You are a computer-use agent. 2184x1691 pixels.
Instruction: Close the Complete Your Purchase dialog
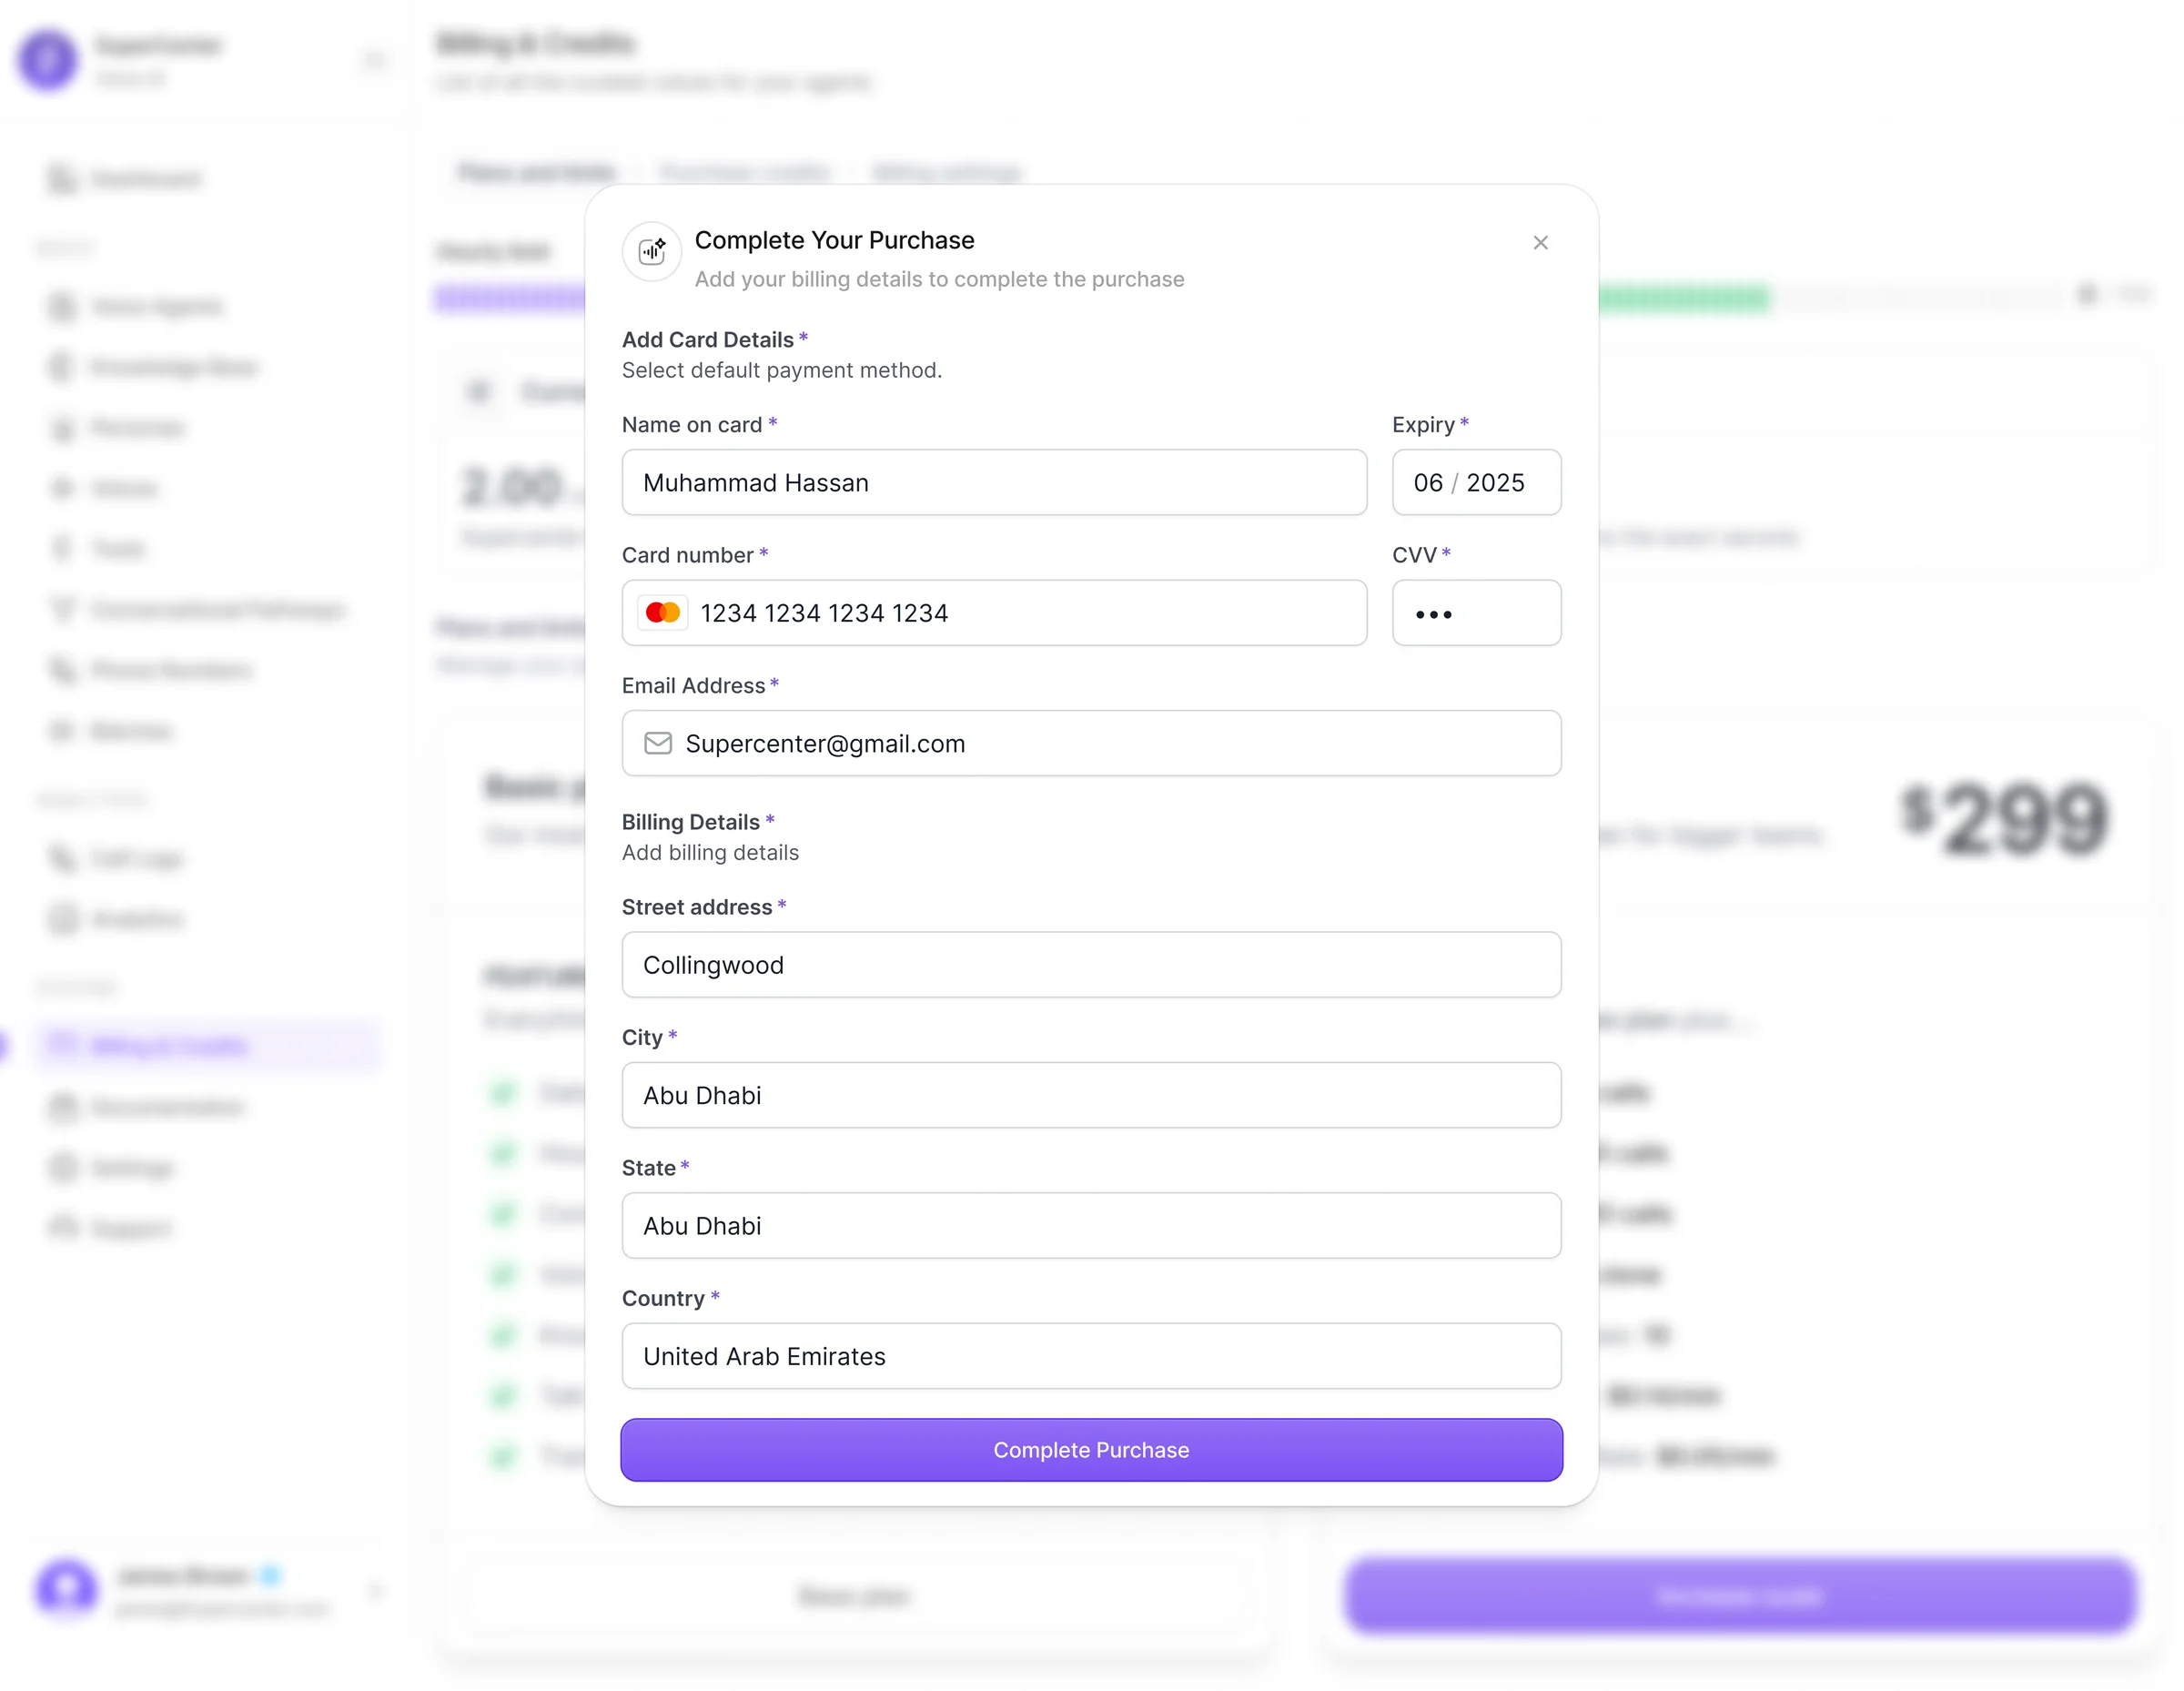(x=1540, y=243)
